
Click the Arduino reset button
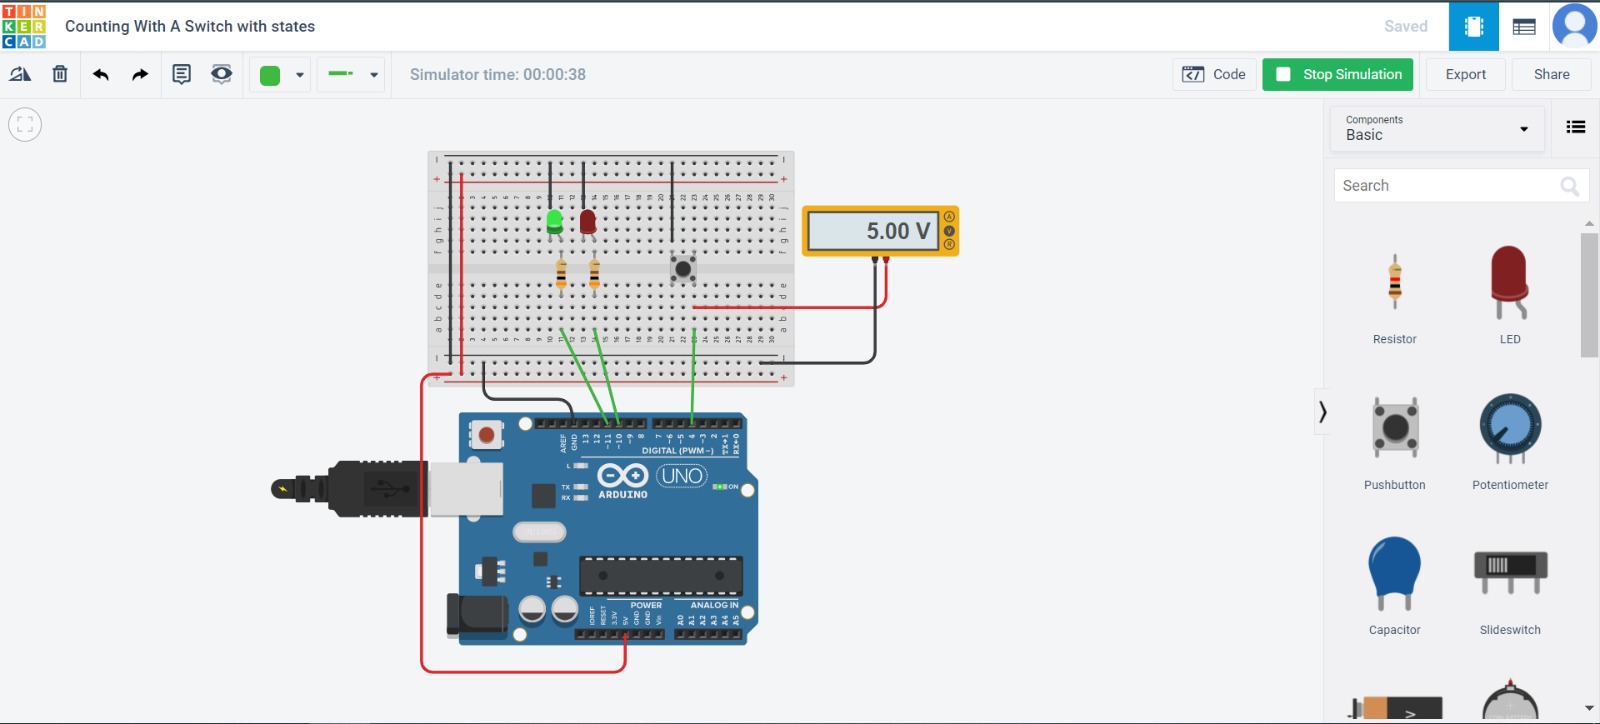pyautogui.click(x=486, y=434)
